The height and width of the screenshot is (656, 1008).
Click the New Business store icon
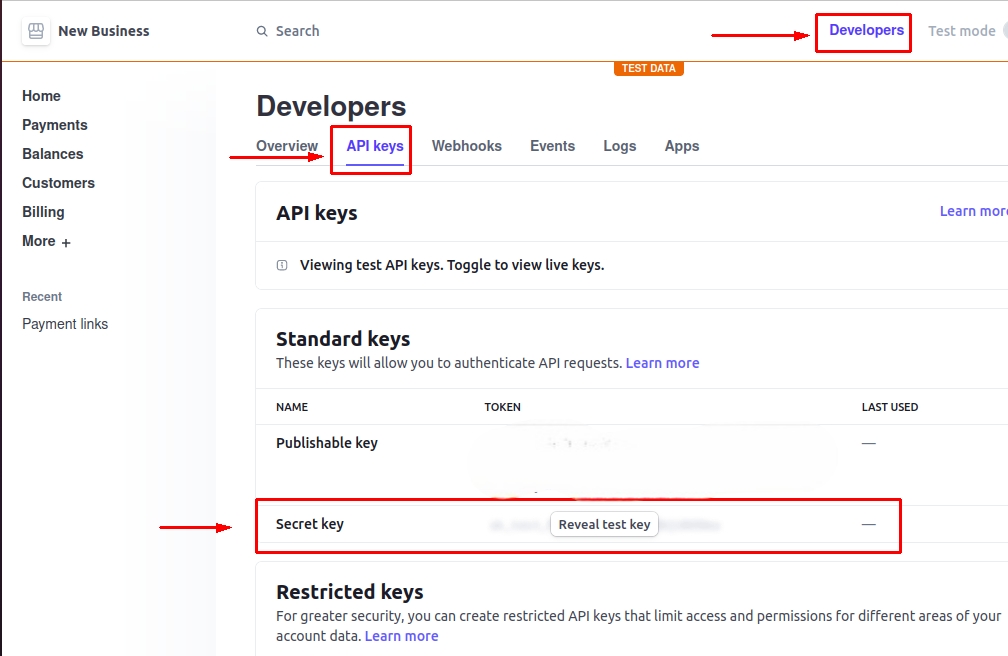[36, 31]
